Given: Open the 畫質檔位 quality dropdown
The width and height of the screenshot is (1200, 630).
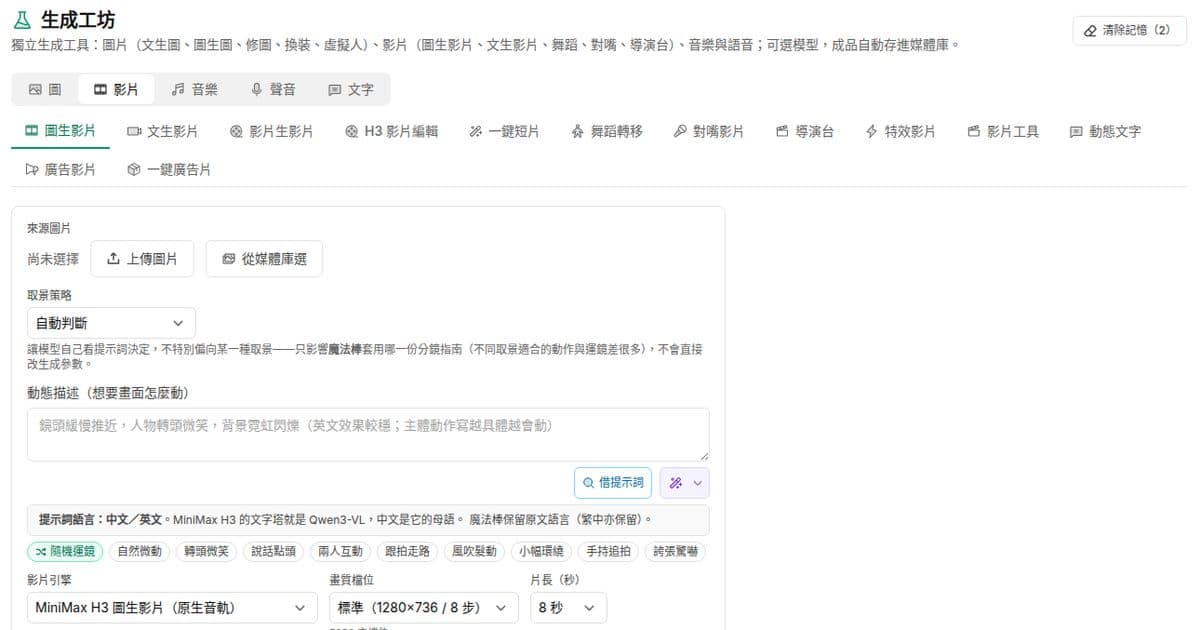Looking at the screenshot, I should (x=424, y=607).
